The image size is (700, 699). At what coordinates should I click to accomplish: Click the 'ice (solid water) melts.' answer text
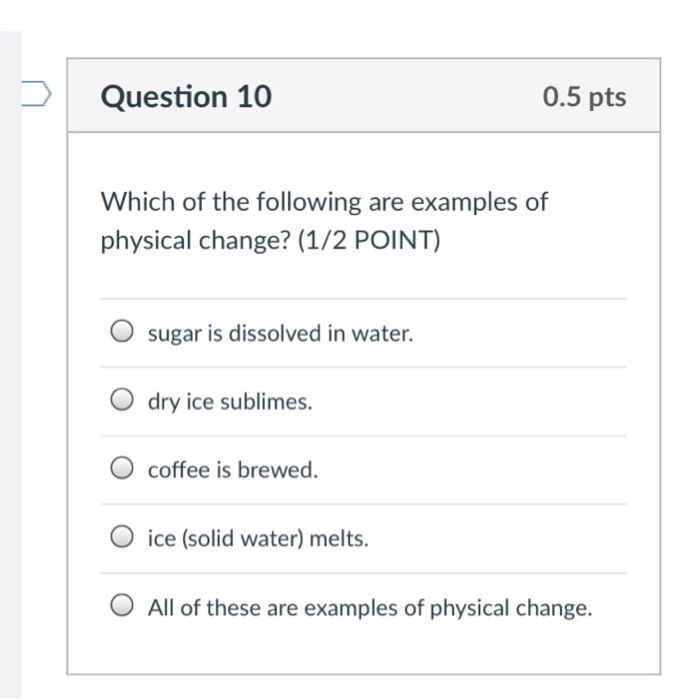tap(258, 539)
